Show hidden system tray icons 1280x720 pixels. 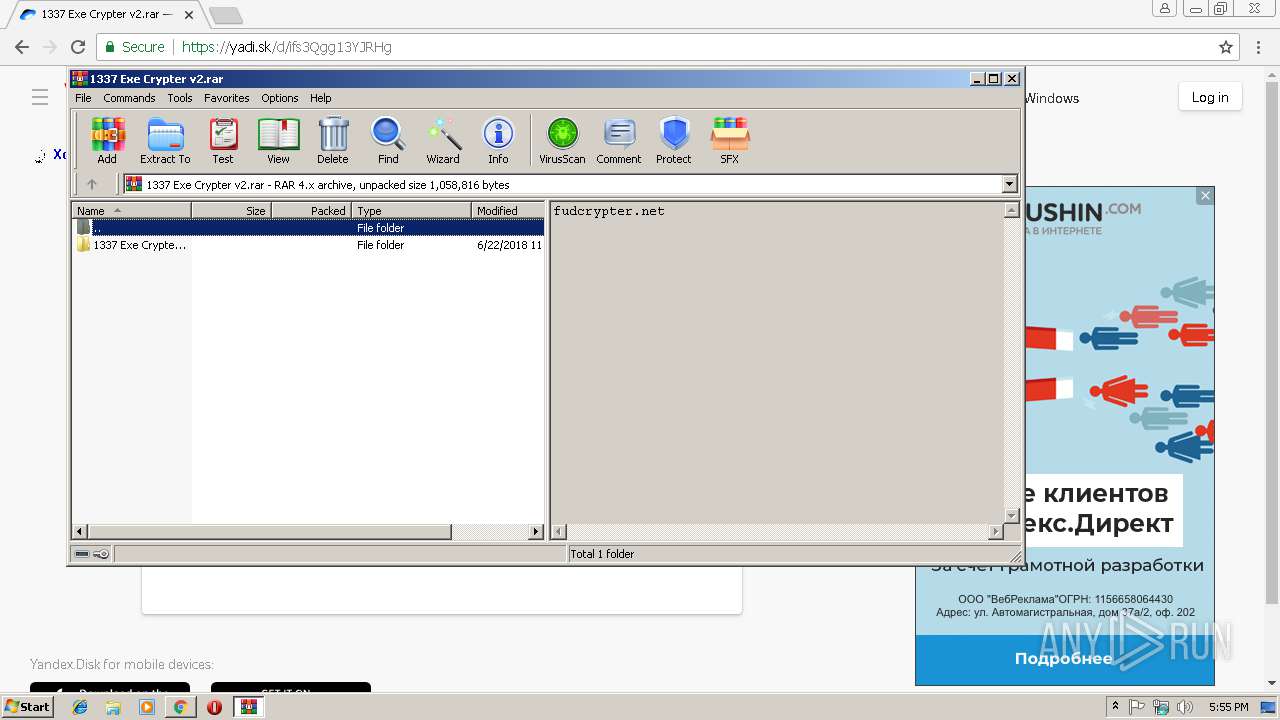[x=1115, y=707]
